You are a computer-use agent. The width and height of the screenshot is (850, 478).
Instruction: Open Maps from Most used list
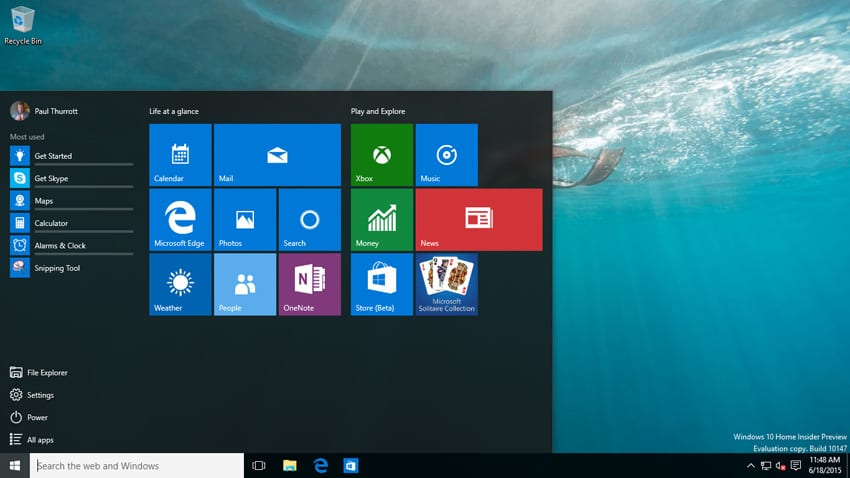pyautogui.click(x=72, y=201)
